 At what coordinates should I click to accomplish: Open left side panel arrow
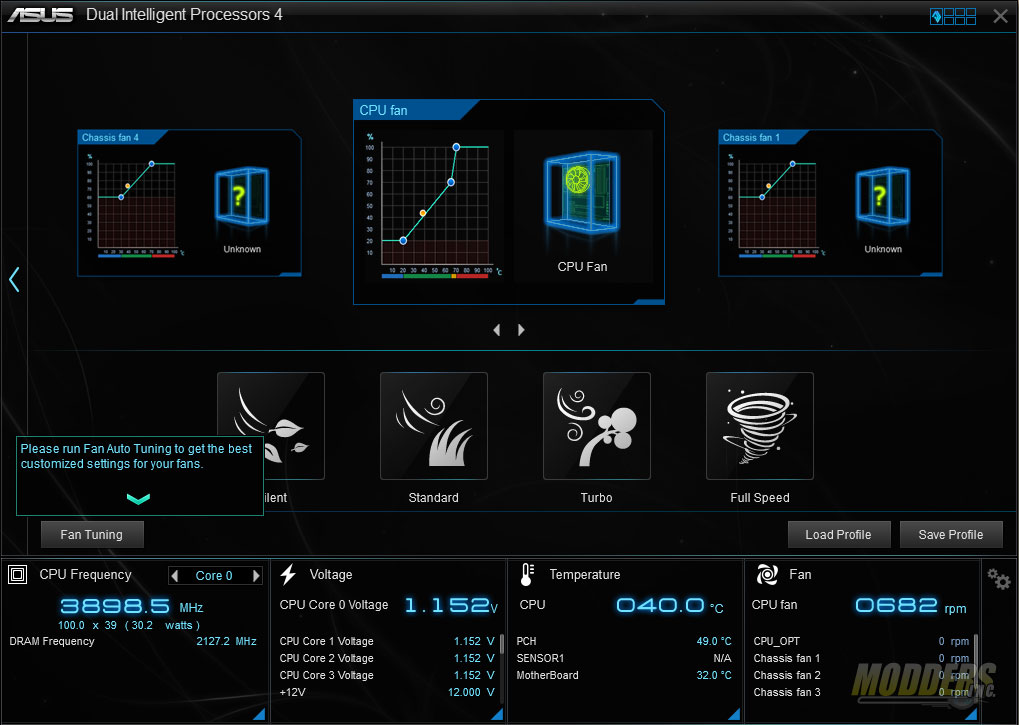[14, 279]
